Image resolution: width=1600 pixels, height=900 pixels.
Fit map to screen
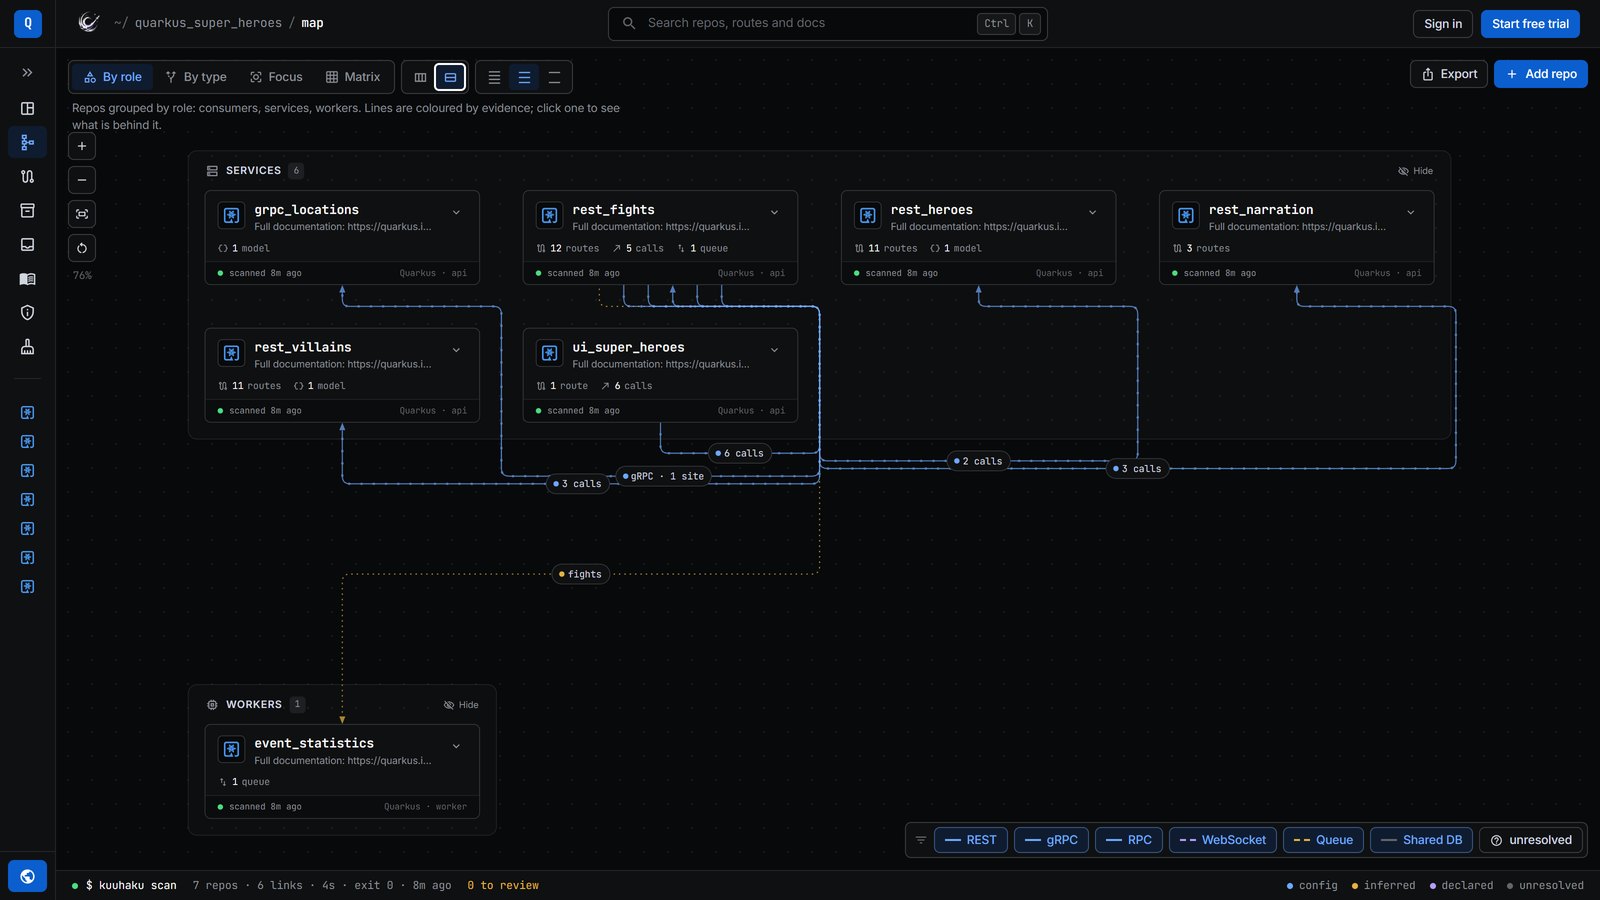click(82, 214)
